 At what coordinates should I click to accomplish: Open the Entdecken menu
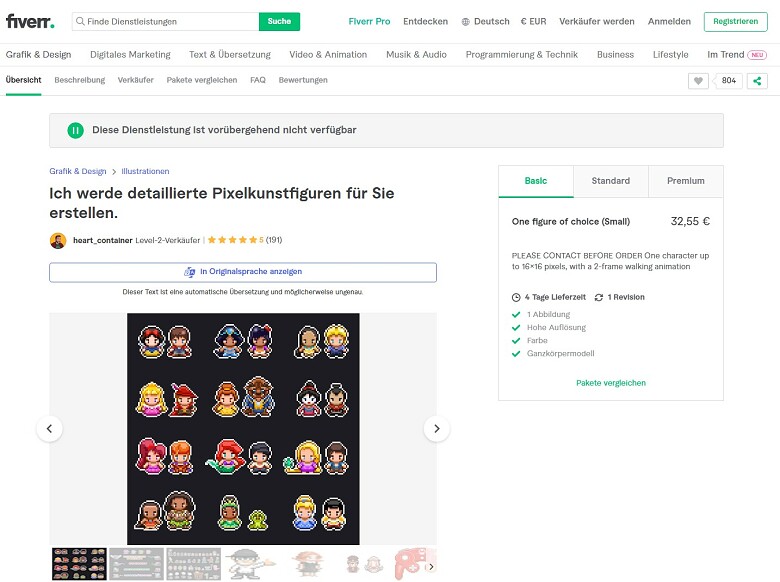425,21
